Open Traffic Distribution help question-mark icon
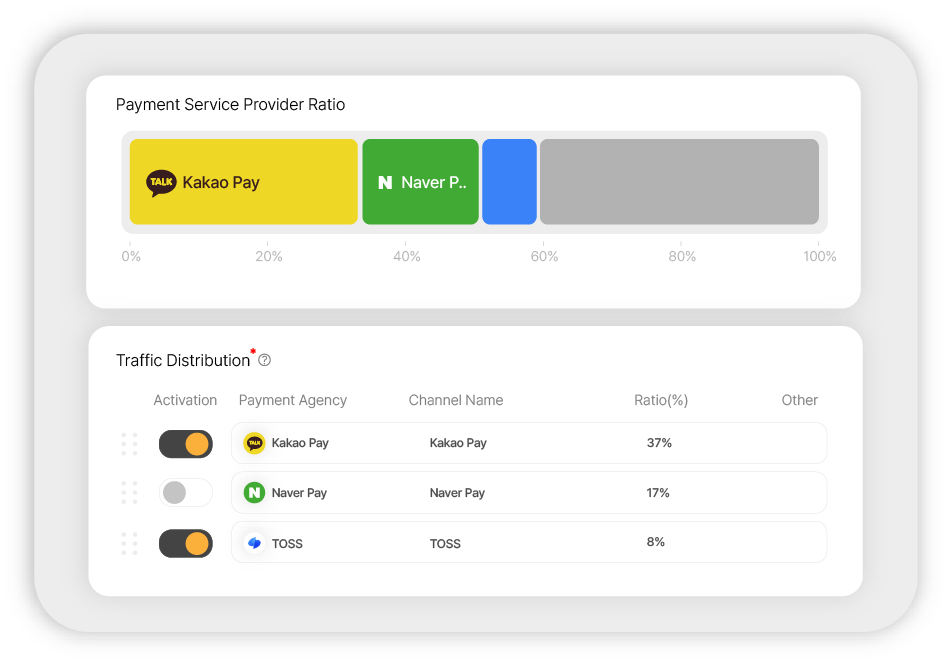 (x=265, y=360)
